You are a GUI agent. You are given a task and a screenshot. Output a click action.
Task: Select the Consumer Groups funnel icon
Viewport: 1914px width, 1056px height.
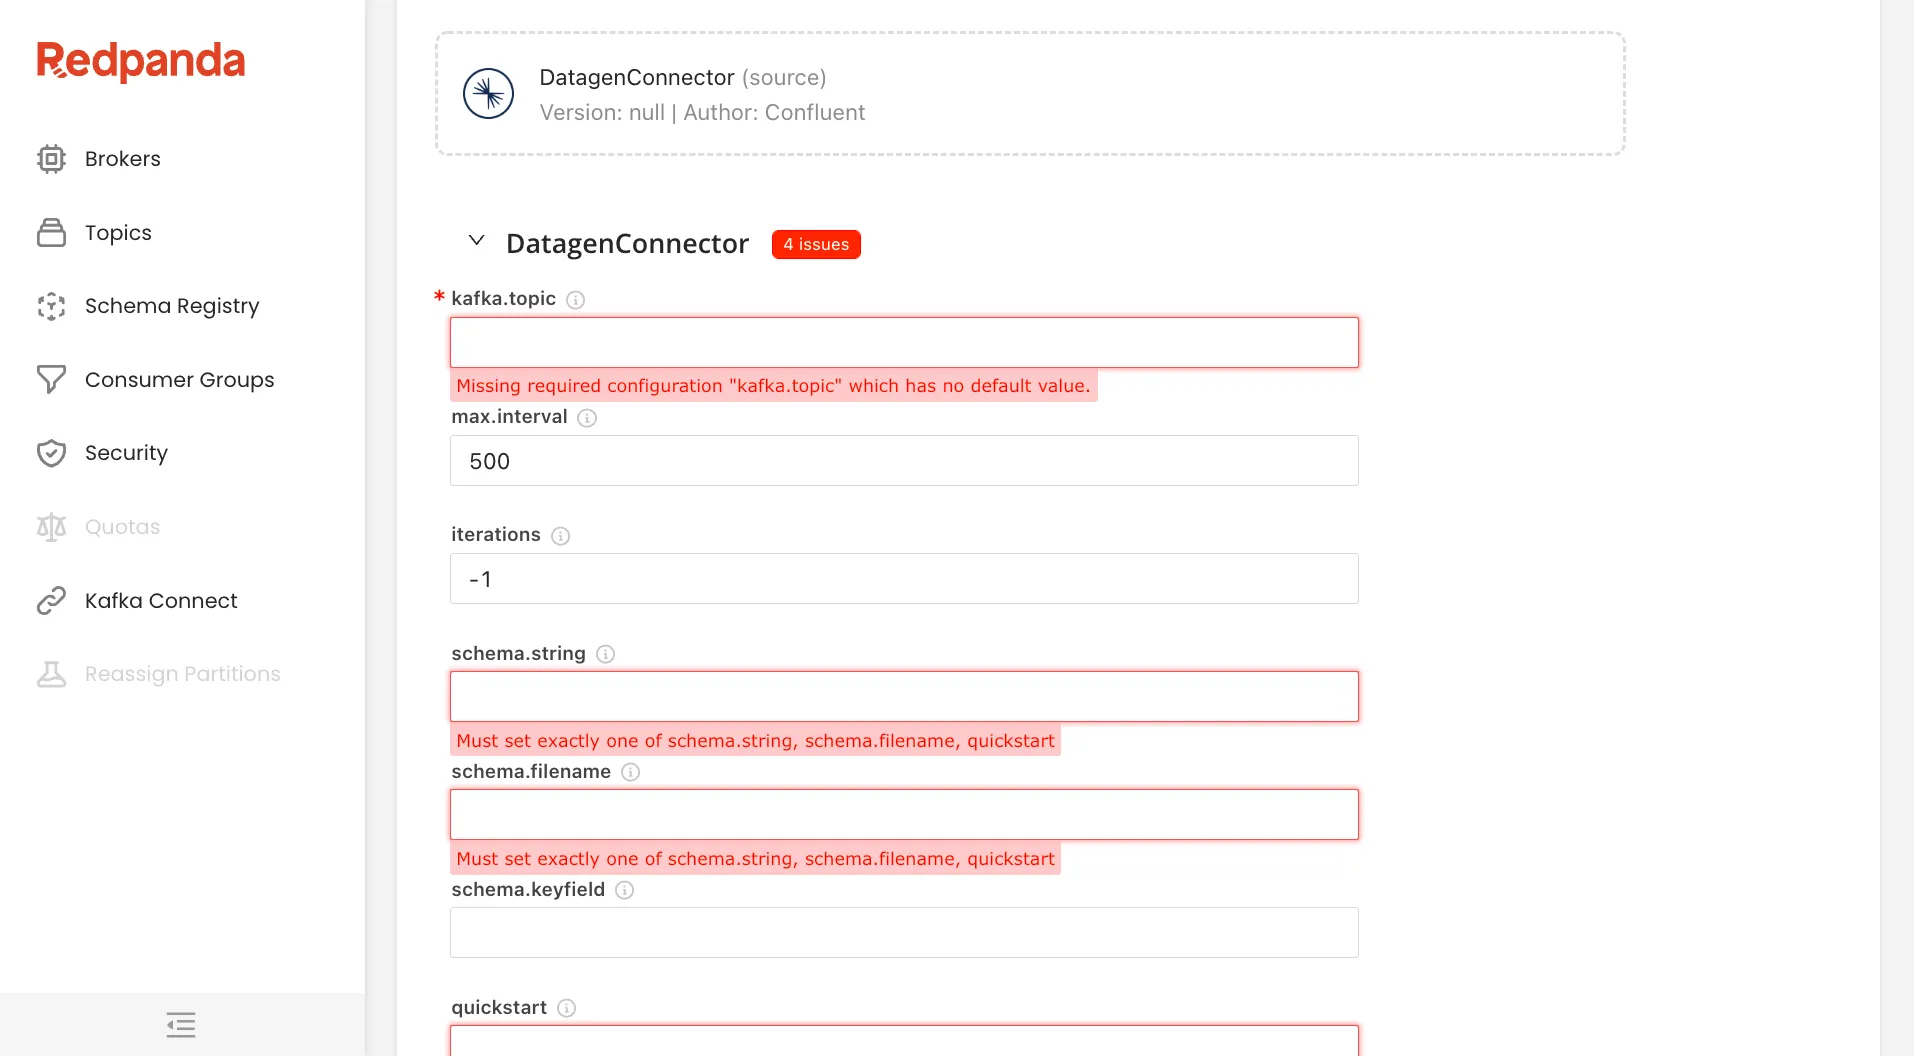pos(50,379)
